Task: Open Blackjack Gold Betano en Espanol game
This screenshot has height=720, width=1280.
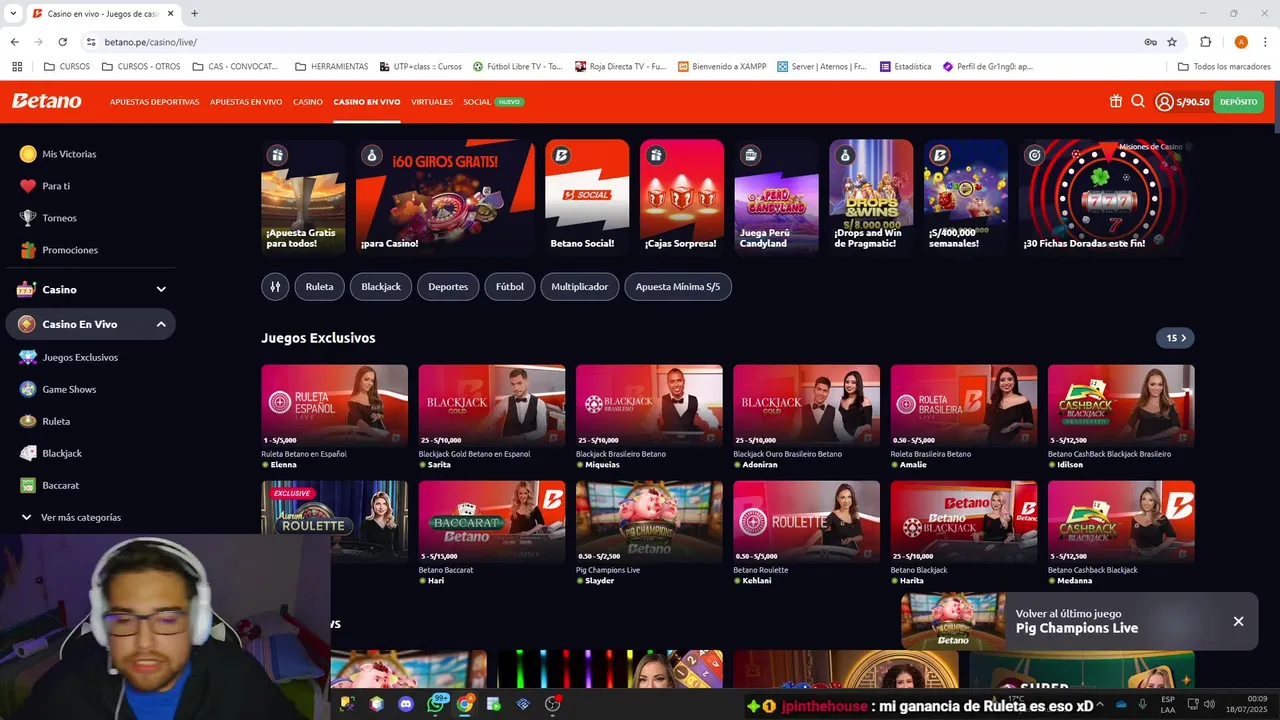Action: 492,404
